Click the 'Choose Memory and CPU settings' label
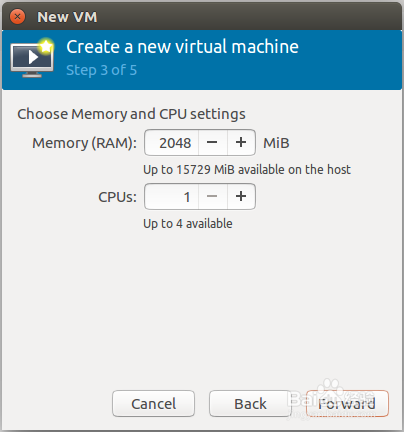This screenshot has width=404, height=432. [131, 114]
